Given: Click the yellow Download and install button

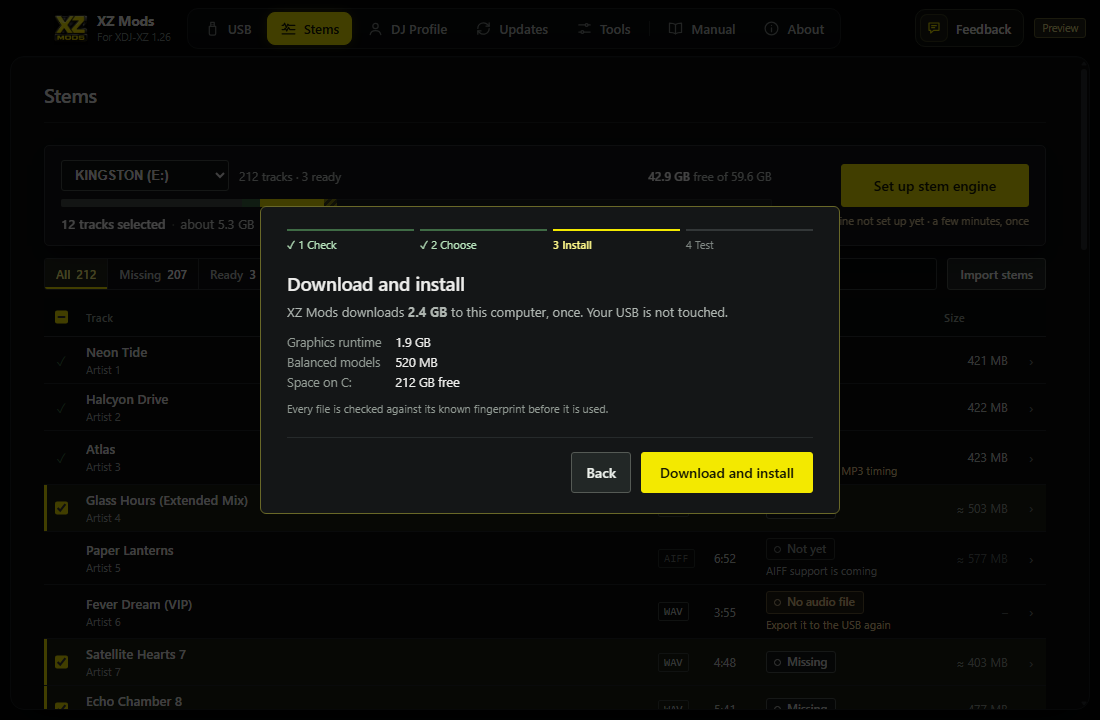Looking at the screenshot, I should click(x=727, y=472).
